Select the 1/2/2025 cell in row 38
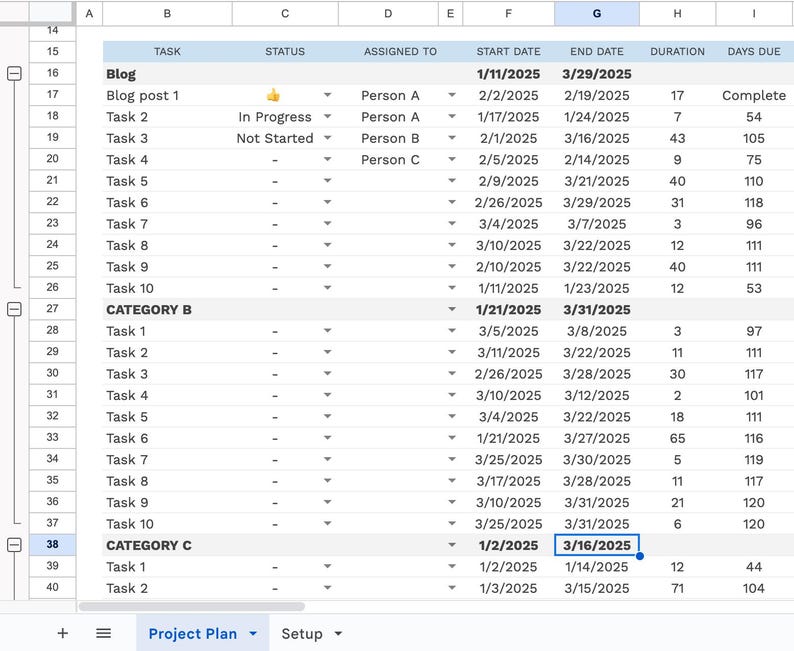This screenshot has width=794, height=651. point(508,545)
